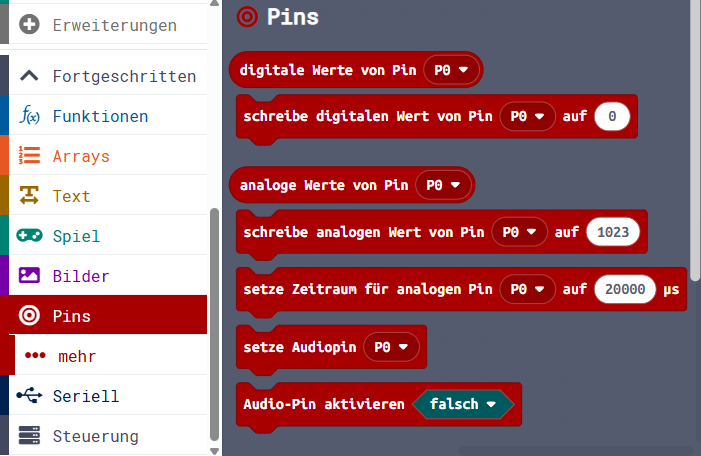Click the Erweiterungen plus icon
Image resolution: width=701 pixels, height=456 pixels.
pyautogui.click(x=29, y=24)
